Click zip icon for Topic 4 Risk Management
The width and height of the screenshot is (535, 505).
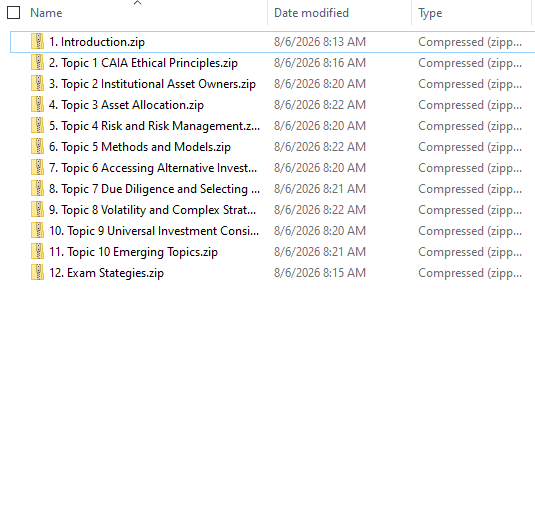[38, 126]
